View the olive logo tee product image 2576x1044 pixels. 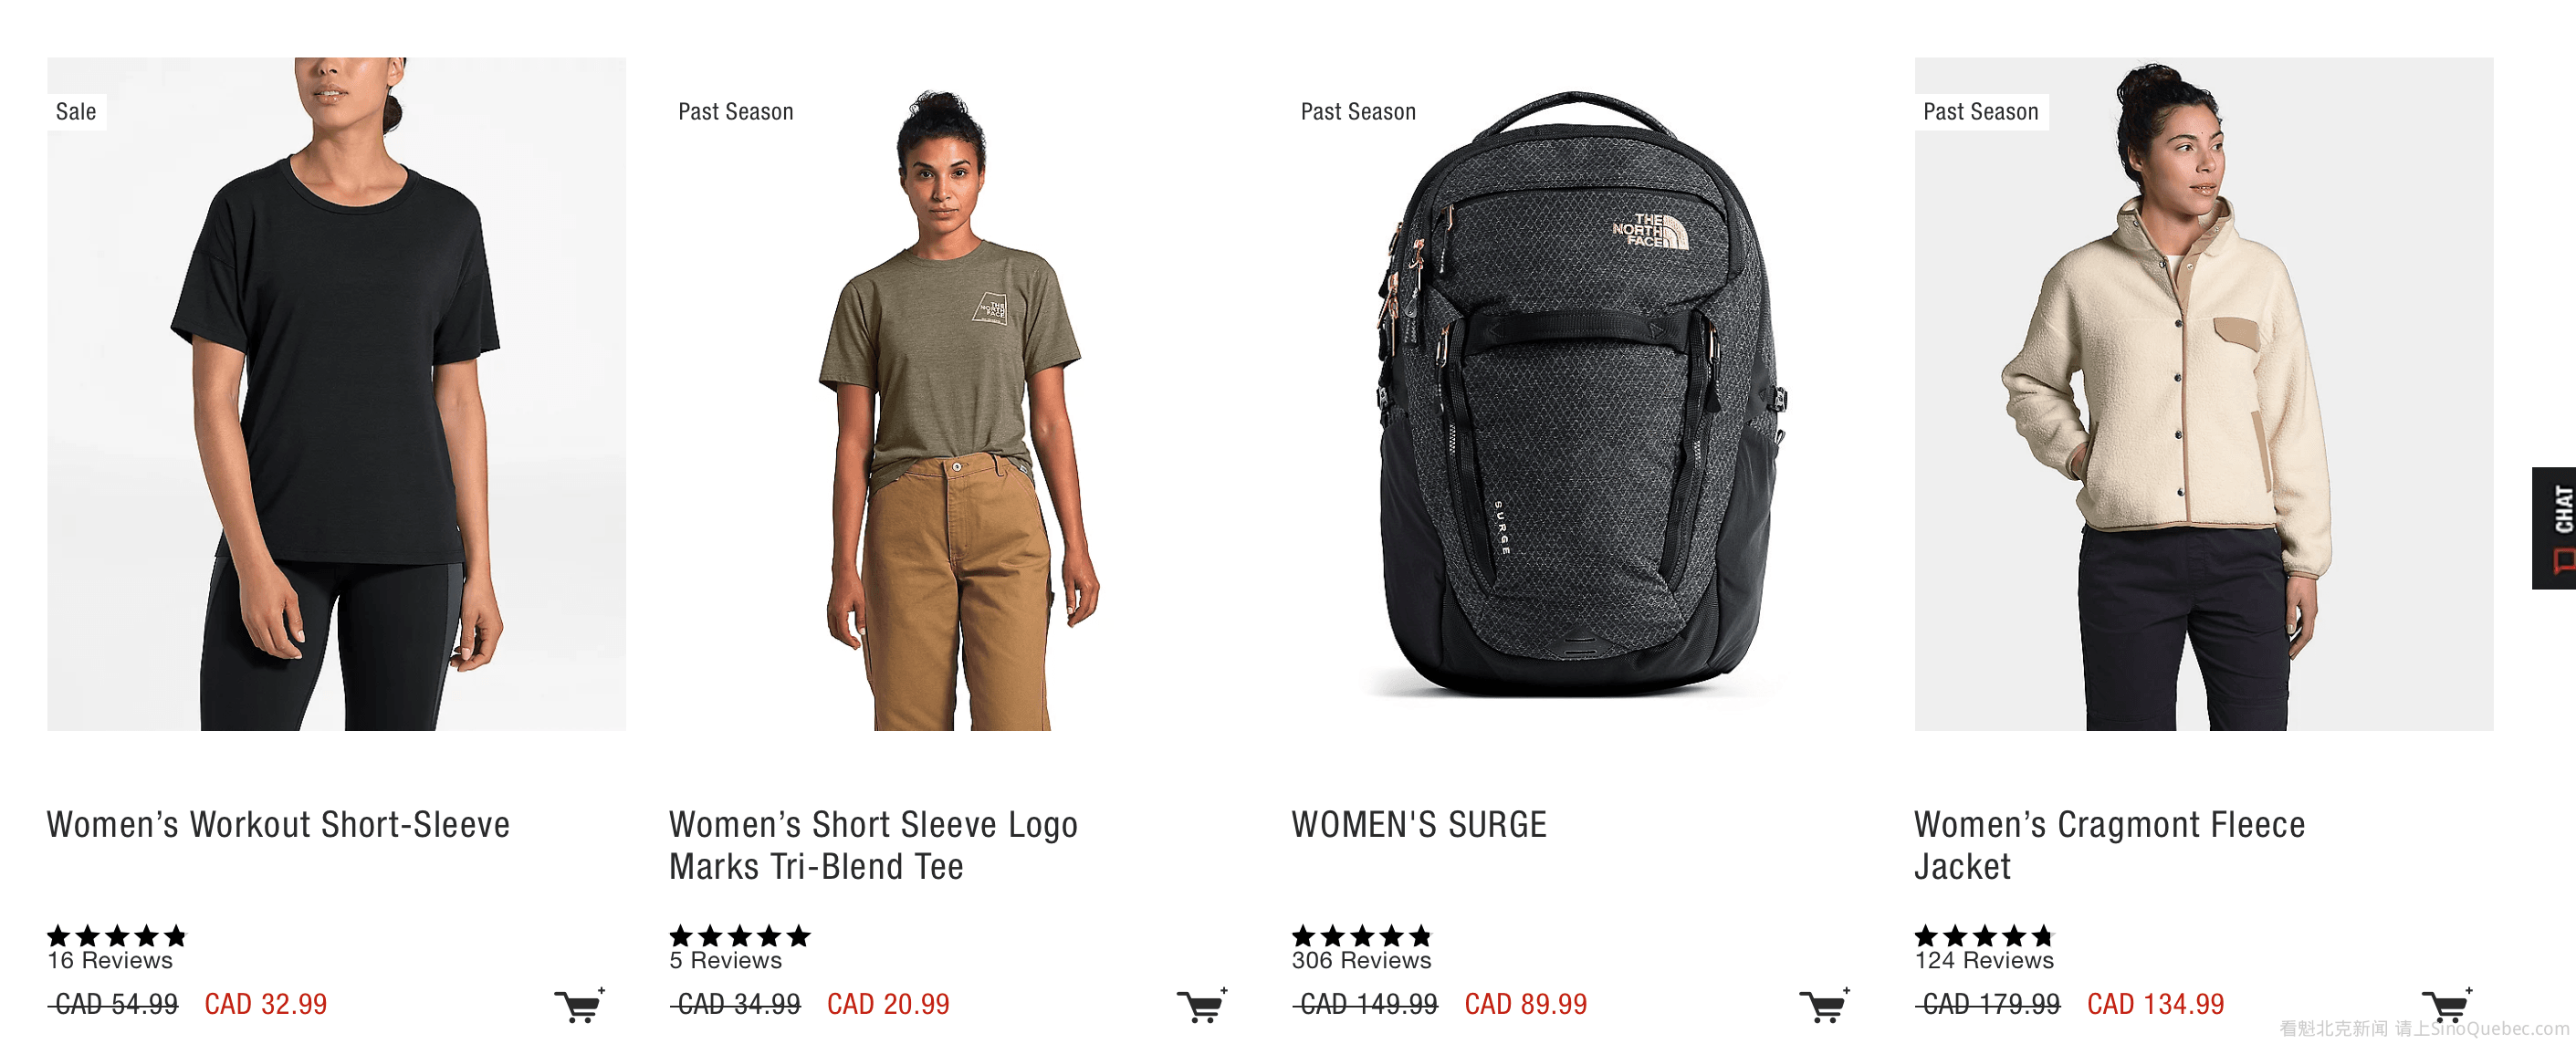[x=959, y=393]
